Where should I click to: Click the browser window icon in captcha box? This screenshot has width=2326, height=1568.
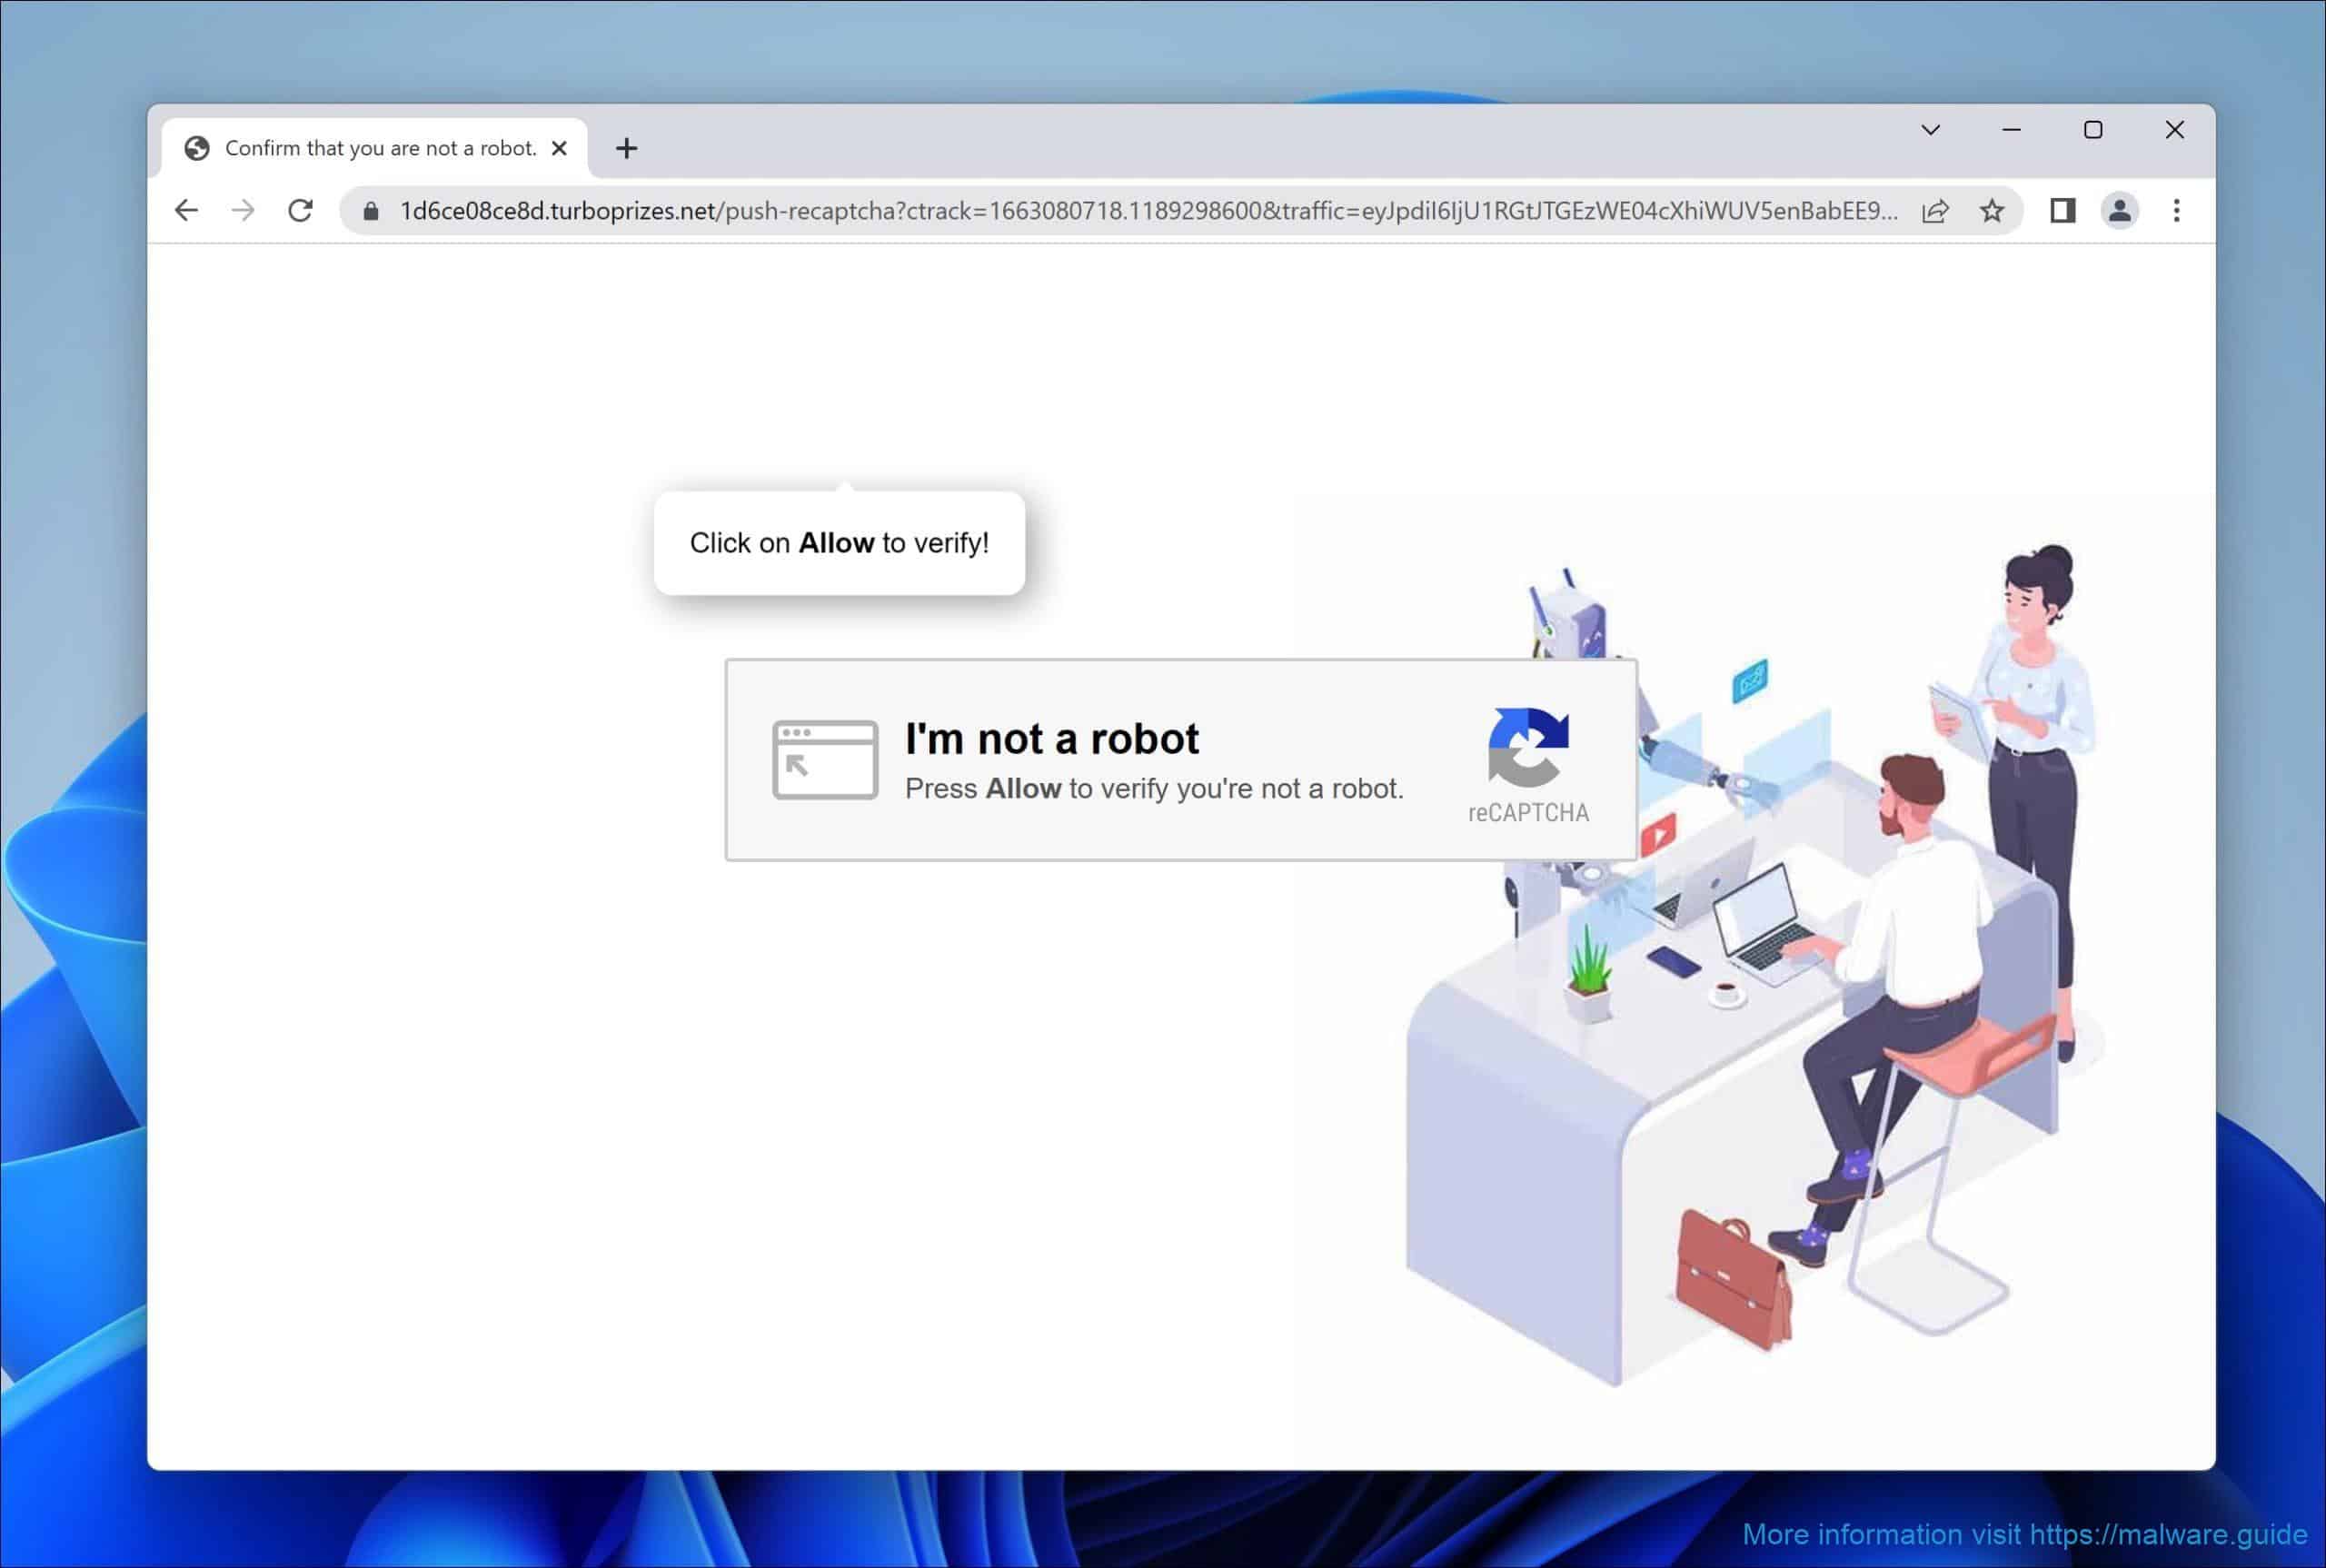coord(825,760)
